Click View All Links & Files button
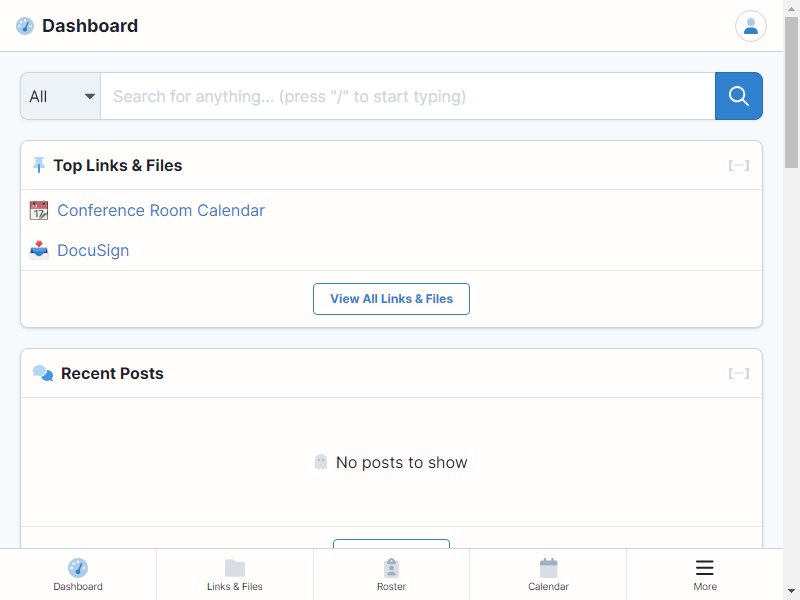The width and height of the screenshot is (800, 600). [391, 299]
